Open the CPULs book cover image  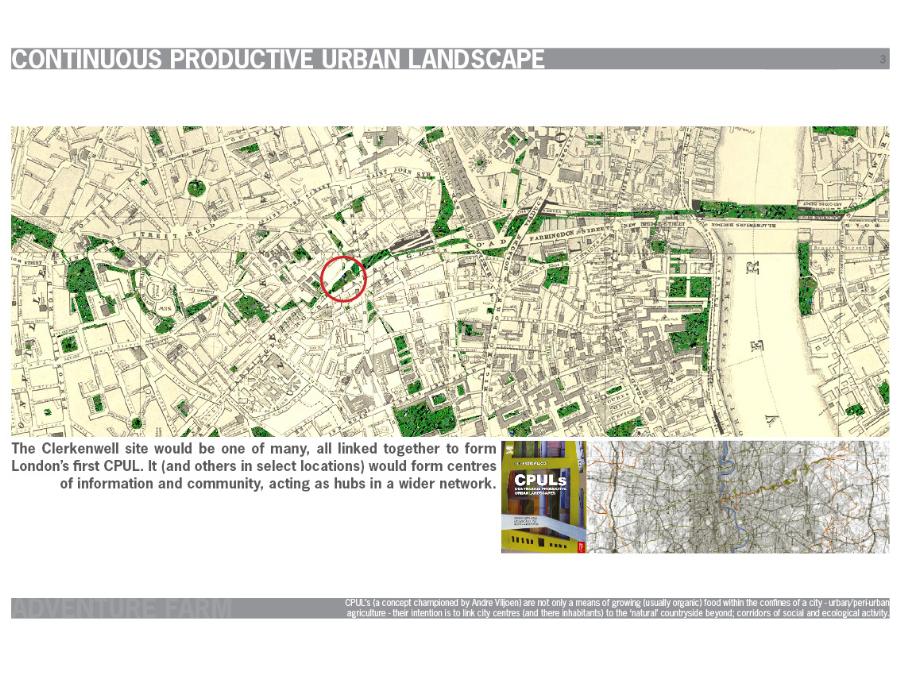543,497
